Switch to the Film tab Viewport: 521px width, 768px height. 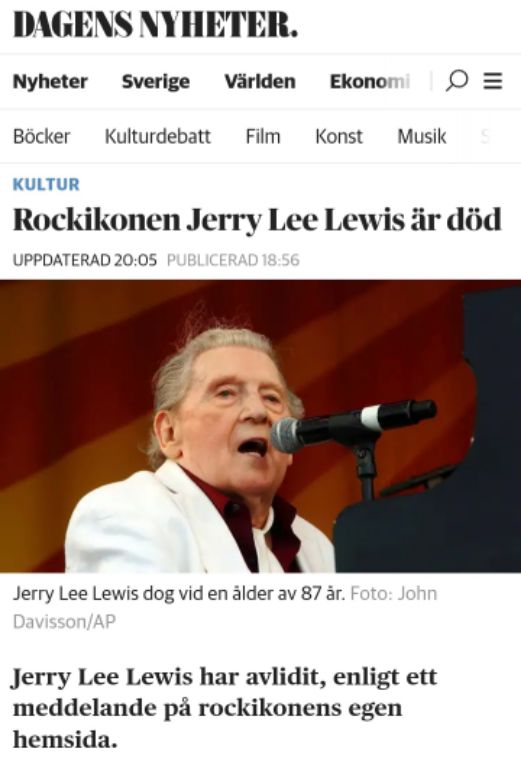click(263, 136)
